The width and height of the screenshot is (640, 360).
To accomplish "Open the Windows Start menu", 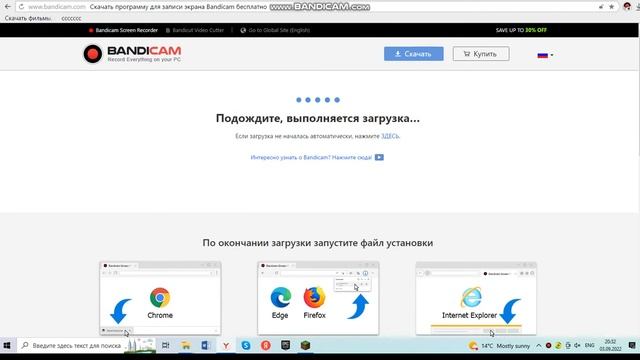I will [7, 346].
